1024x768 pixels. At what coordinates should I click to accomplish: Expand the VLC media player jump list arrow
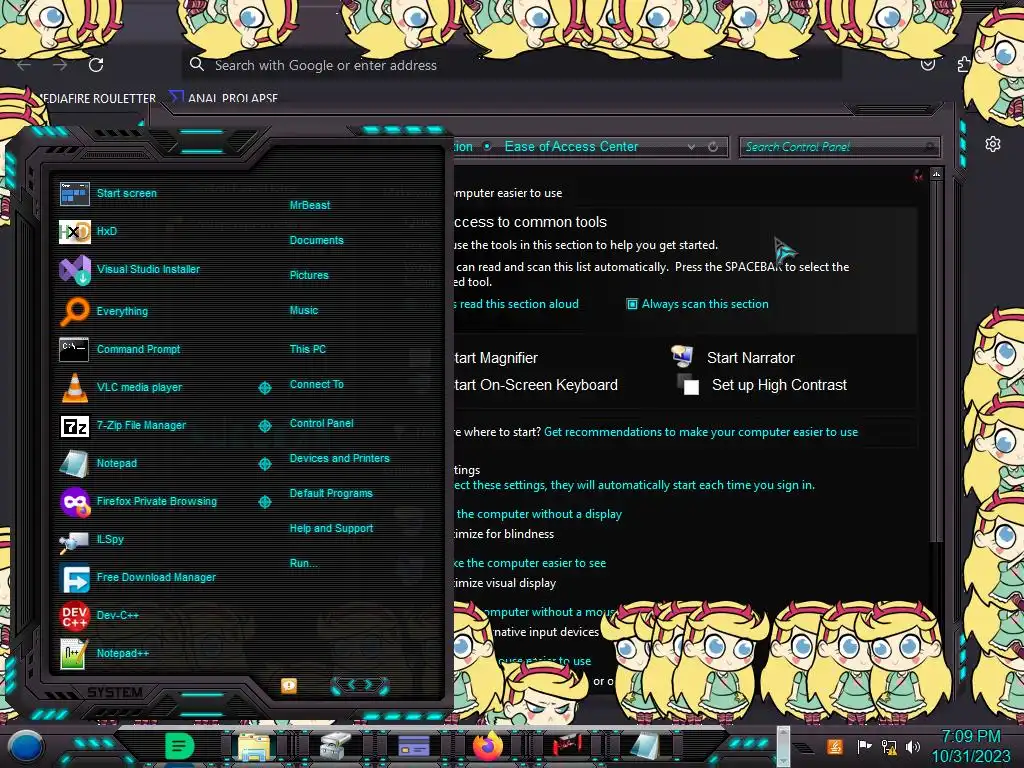click(264, 388)
